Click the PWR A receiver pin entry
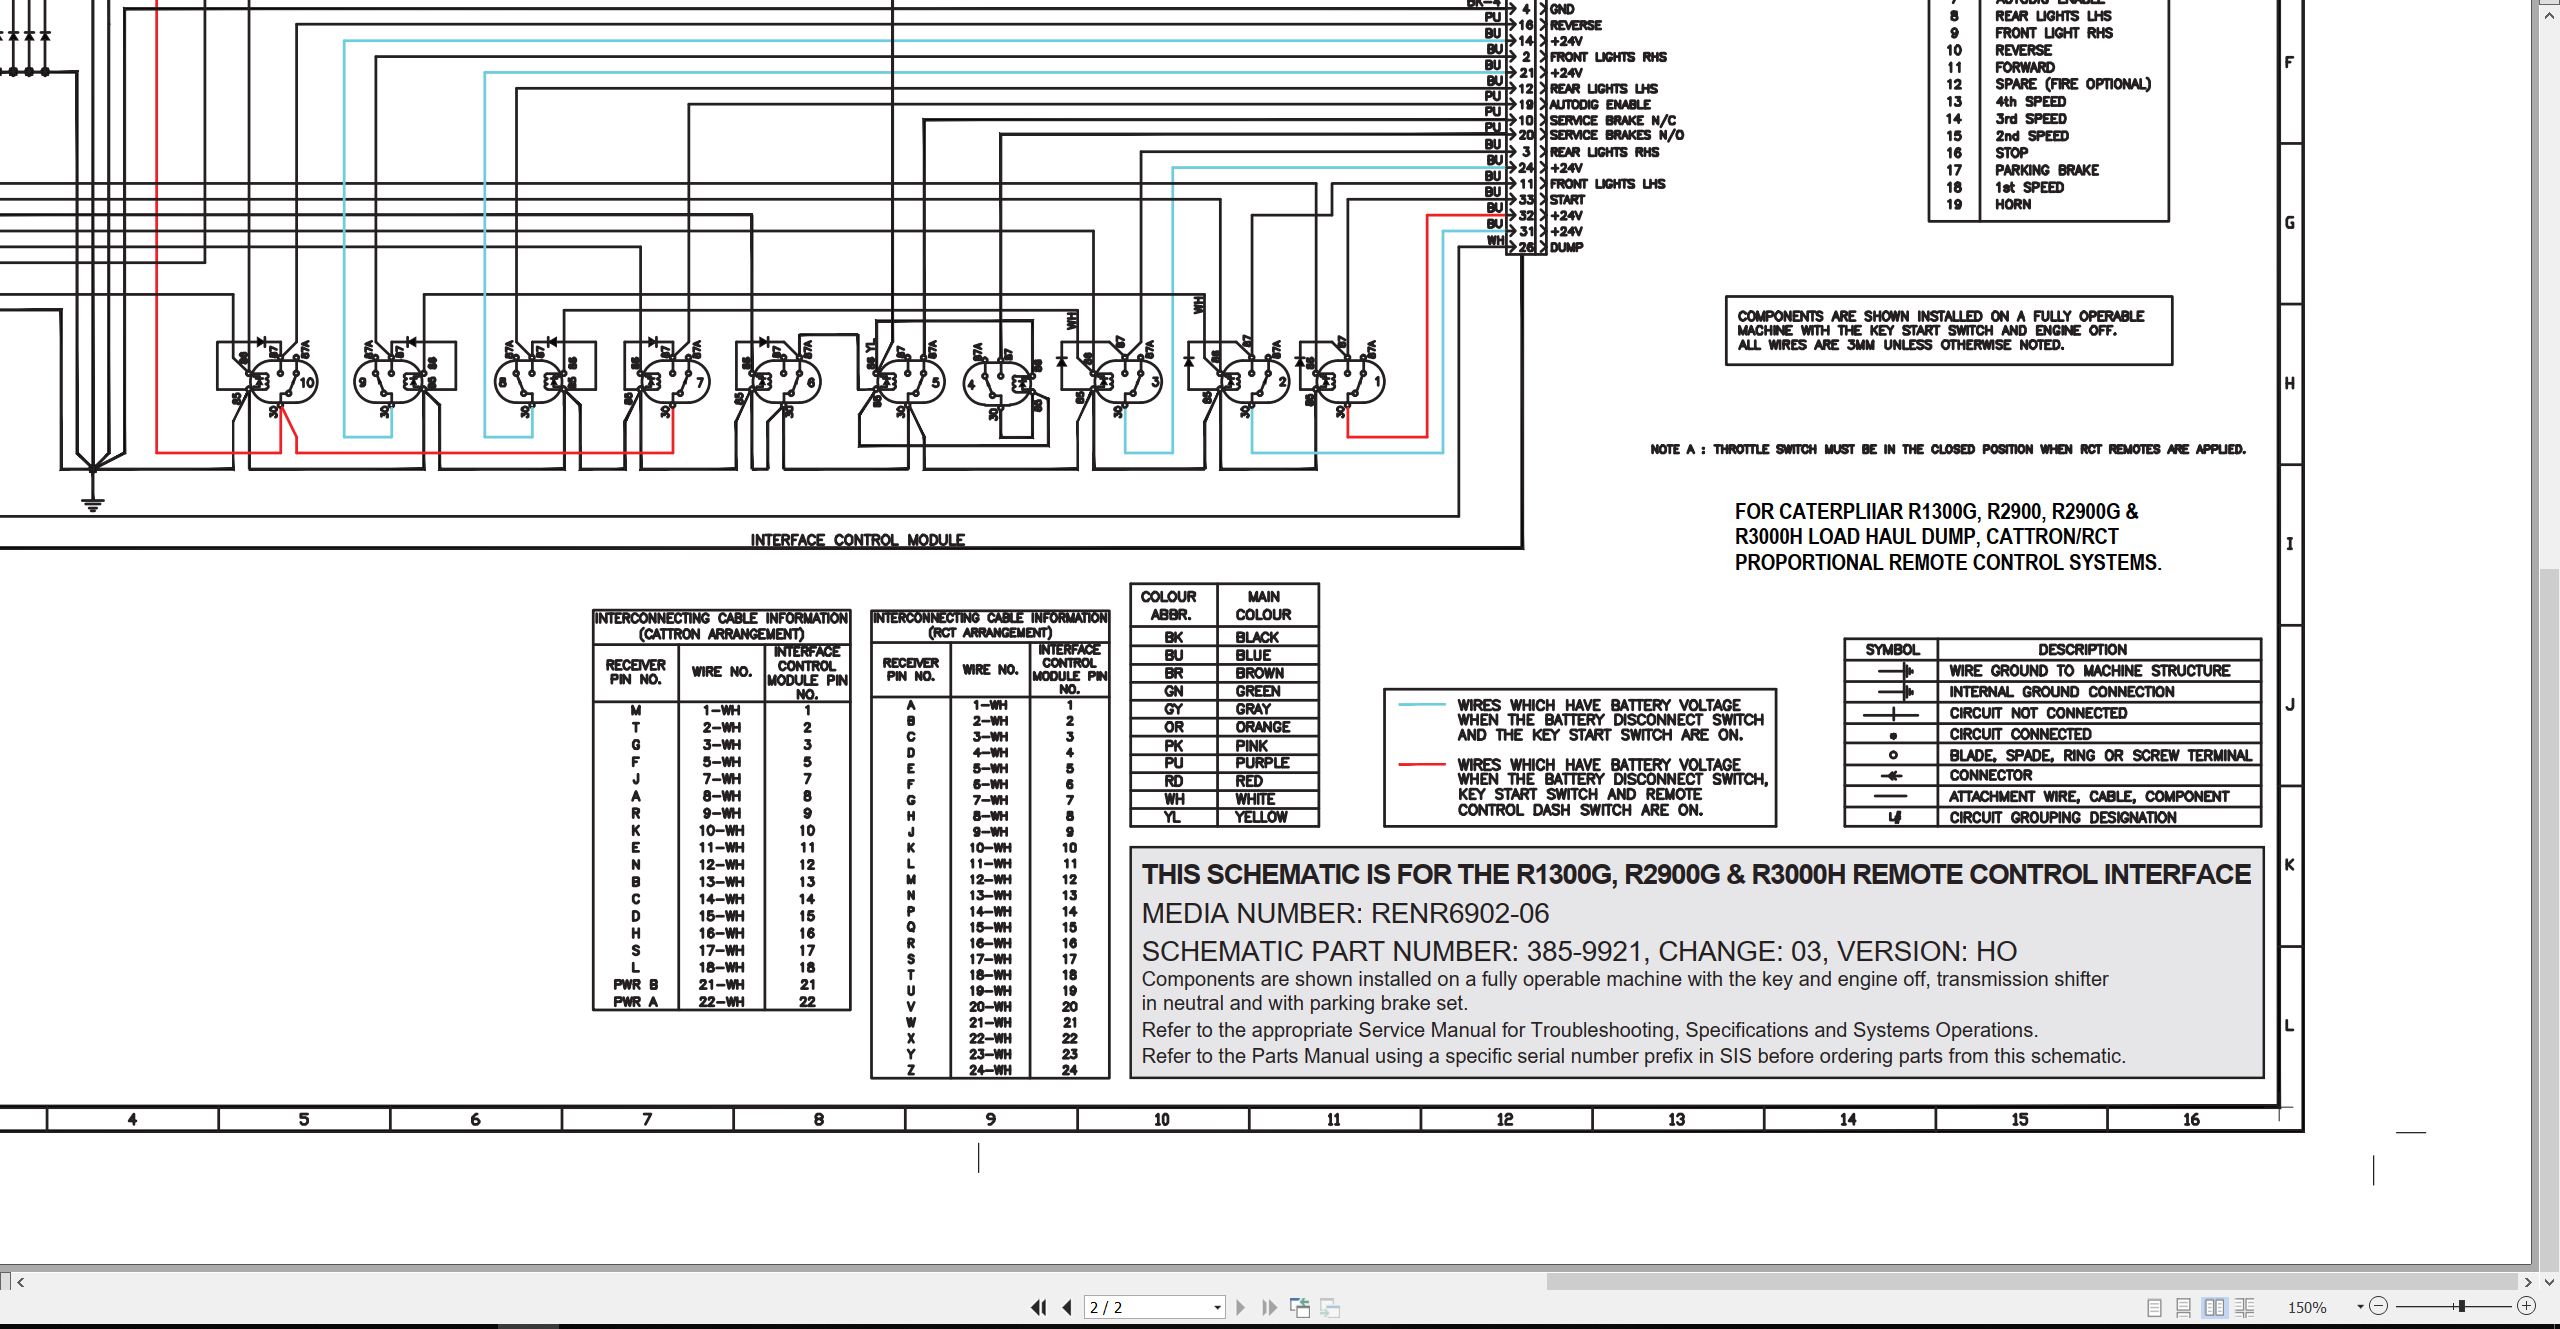Viewport: 2560px width, 1329px height. point(635,1001)
